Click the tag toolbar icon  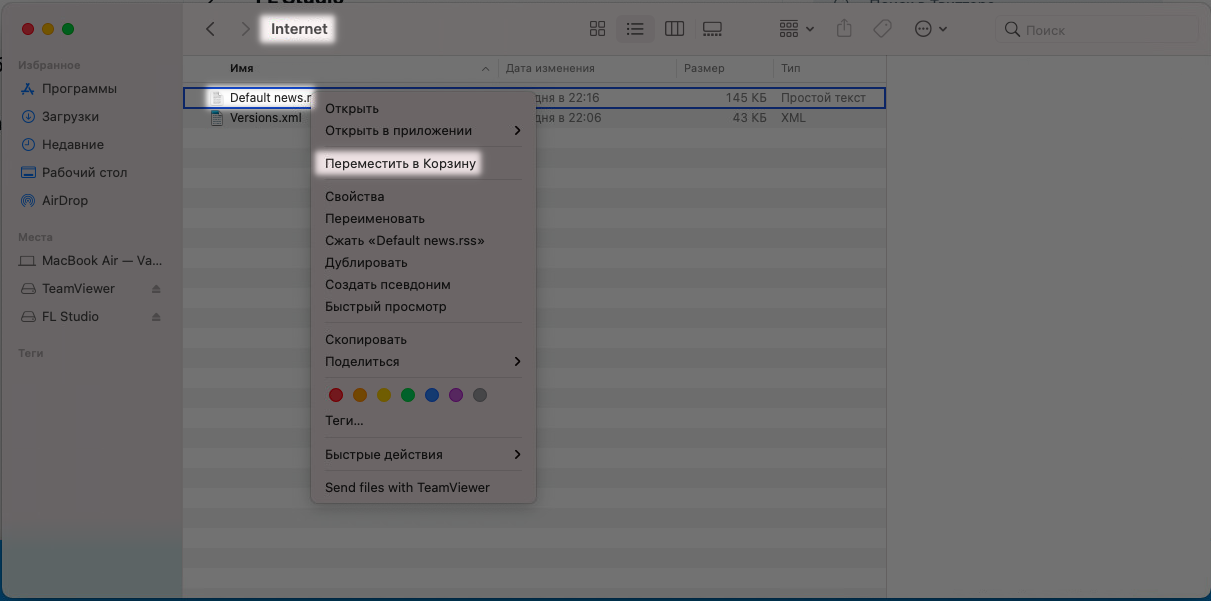[x=882, y=29]
